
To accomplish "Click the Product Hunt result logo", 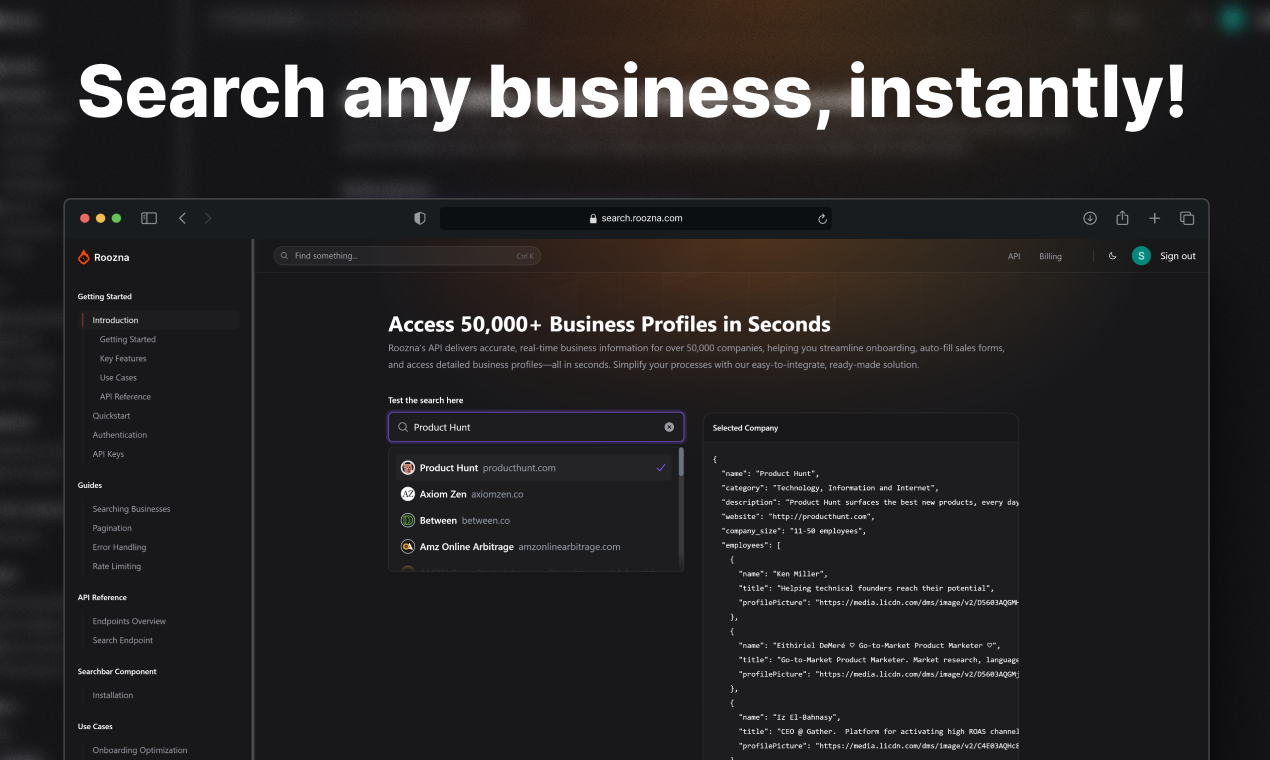I will [x=408, y=468].
